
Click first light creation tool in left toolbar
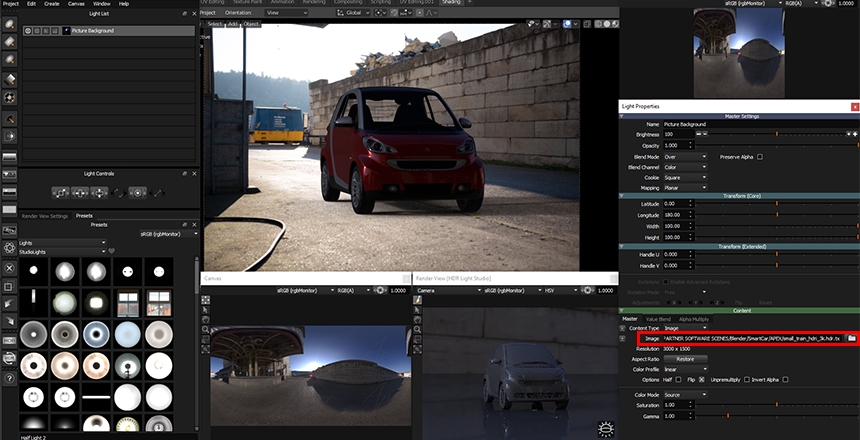click(x=9, y=24)
